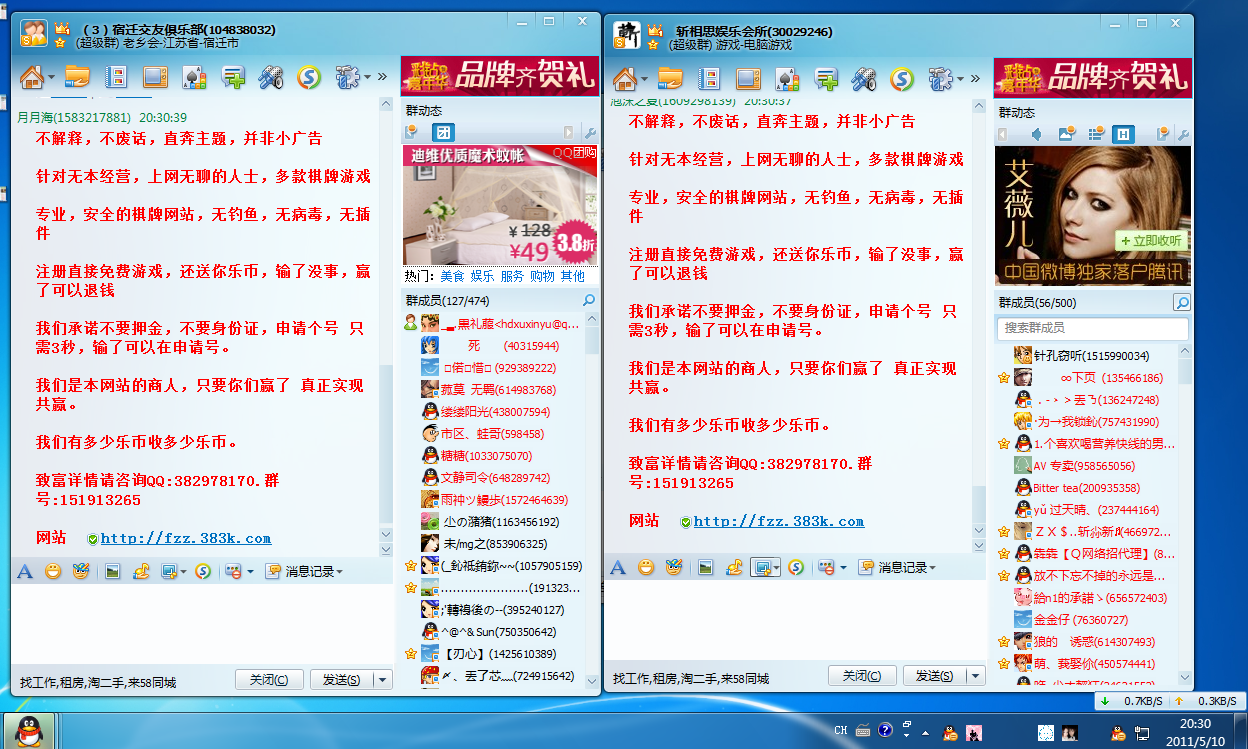Open music note icon in 宿迁交友俱乐部 input bar
1248x749 pixels.
point(142,571)
